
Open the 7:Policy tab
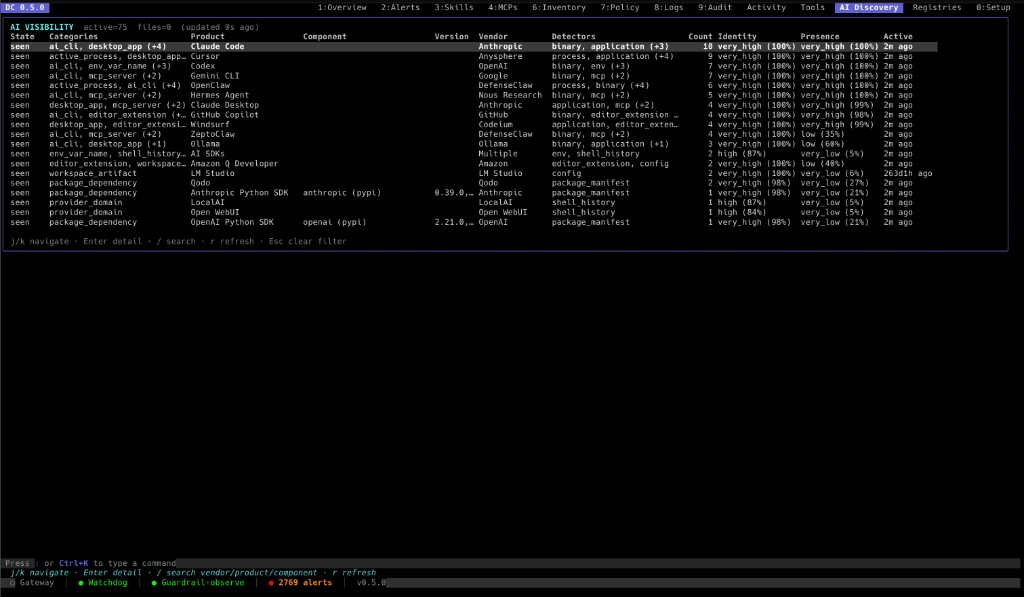pyautogui.click(x=620, y=7)
